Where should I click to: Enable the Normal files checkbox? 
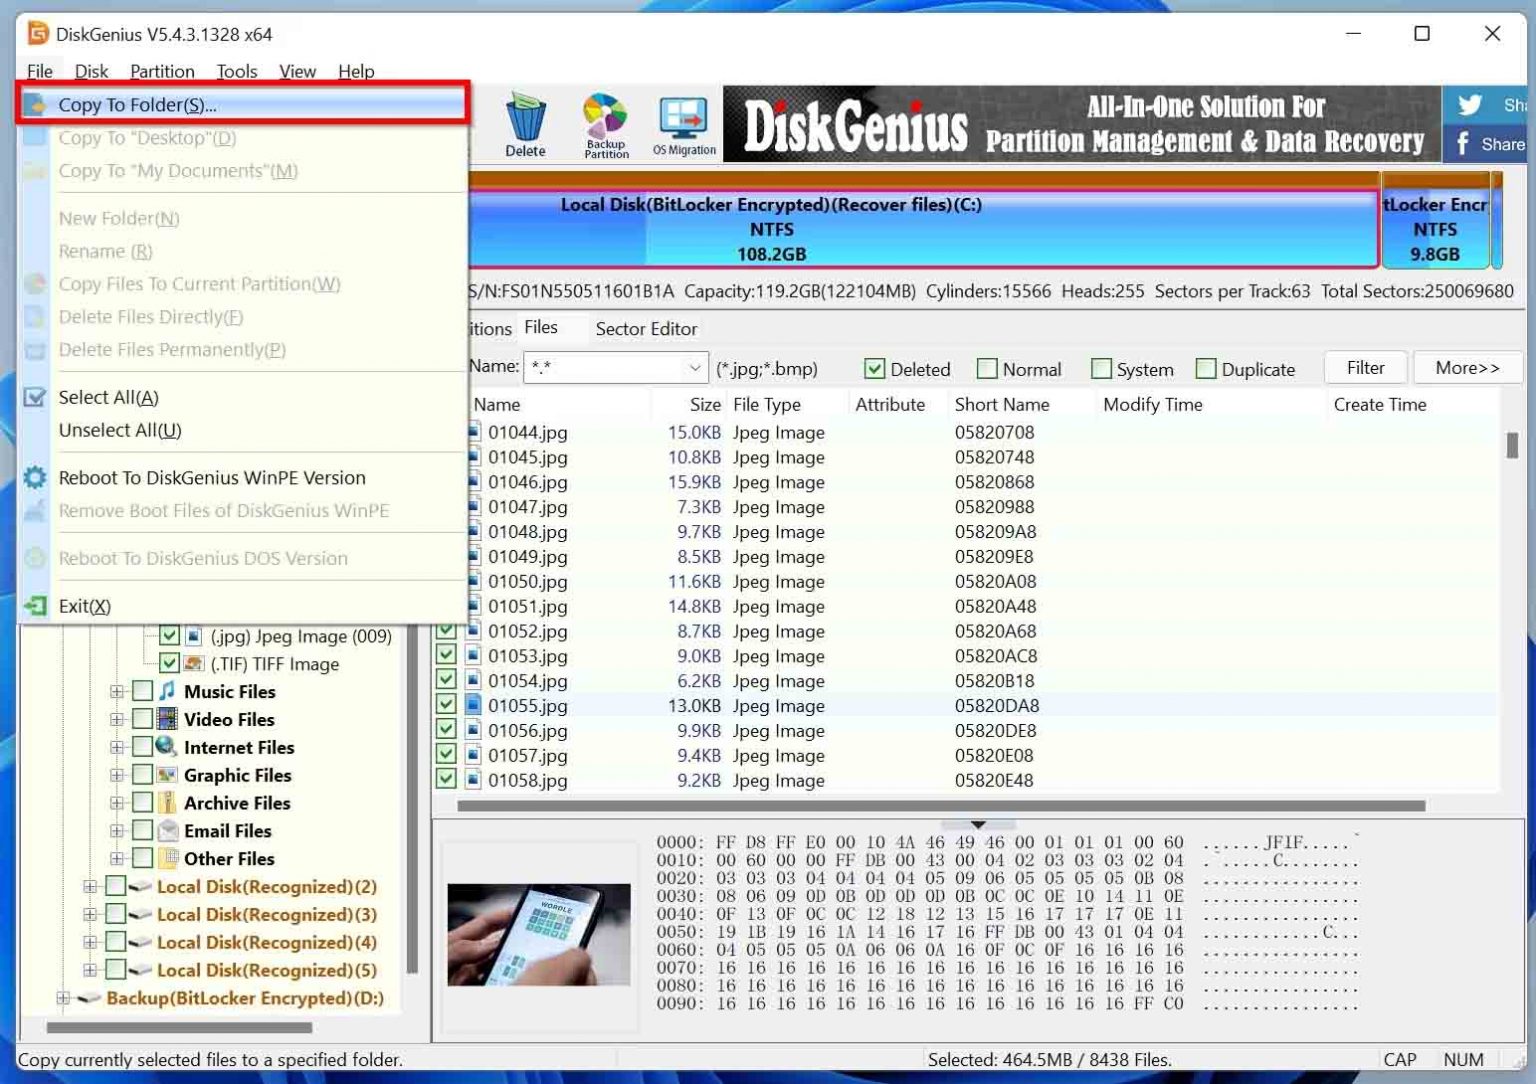(987, 368)
